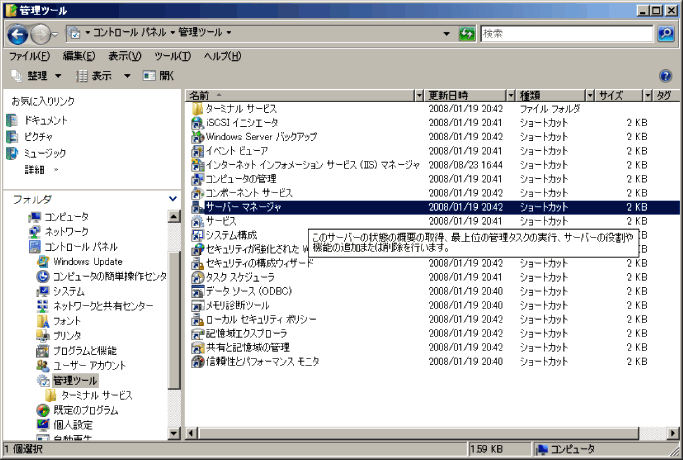
Task: Click the green Refresh icon
Action: (467, 34)
